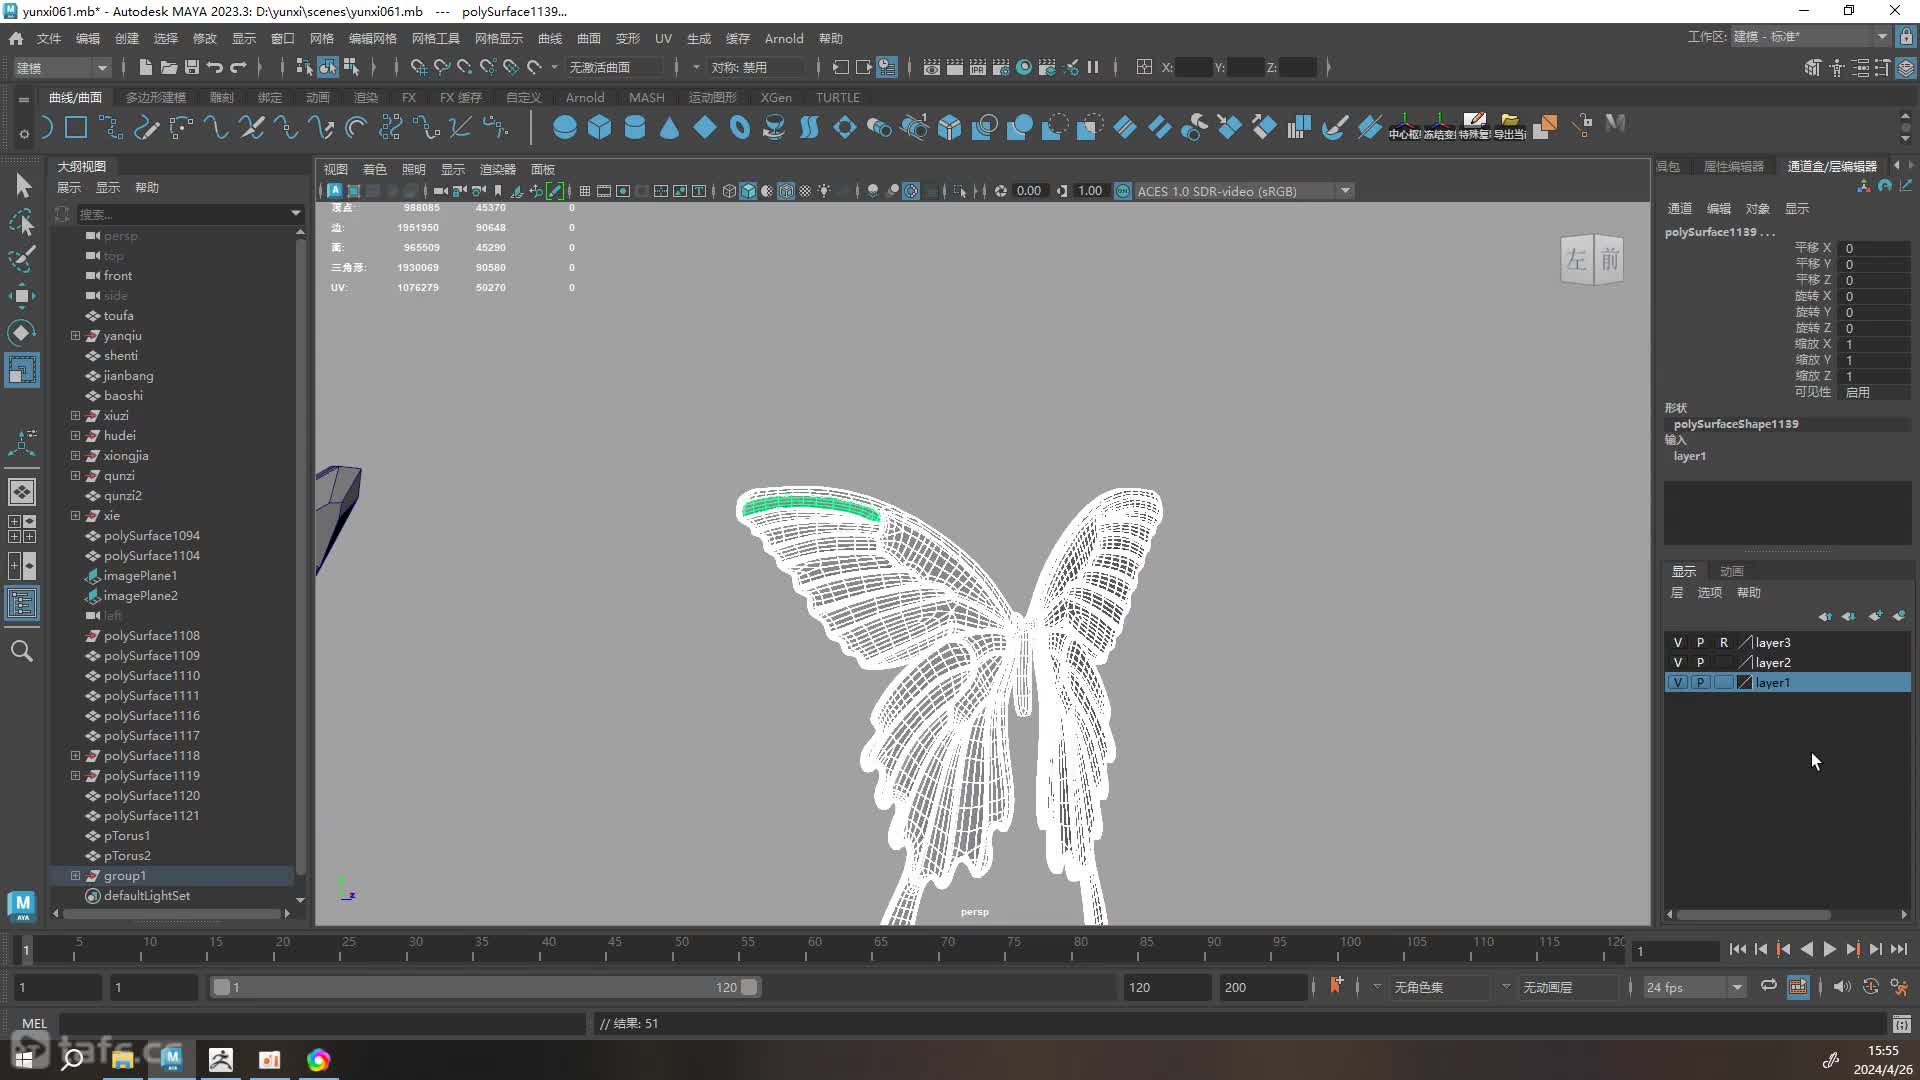Pick the pencil curve tool in shelf
Viewport: 1920px width, 1080px height.
[146, 127]
